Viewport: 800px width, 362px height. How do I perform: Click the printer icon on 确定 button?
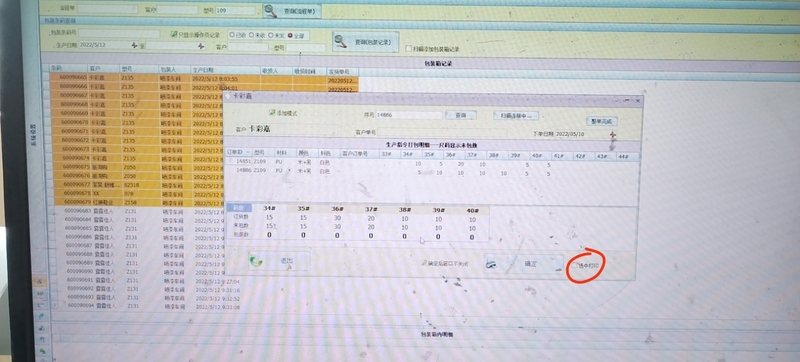click(491, 264)
